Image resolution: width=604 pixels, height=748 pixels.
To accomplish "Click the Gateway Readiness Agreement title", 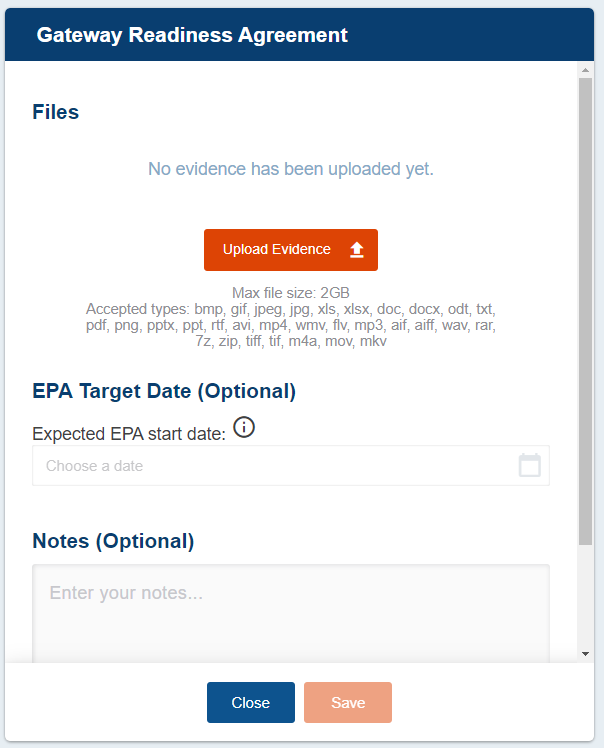I will coord(192,35).
